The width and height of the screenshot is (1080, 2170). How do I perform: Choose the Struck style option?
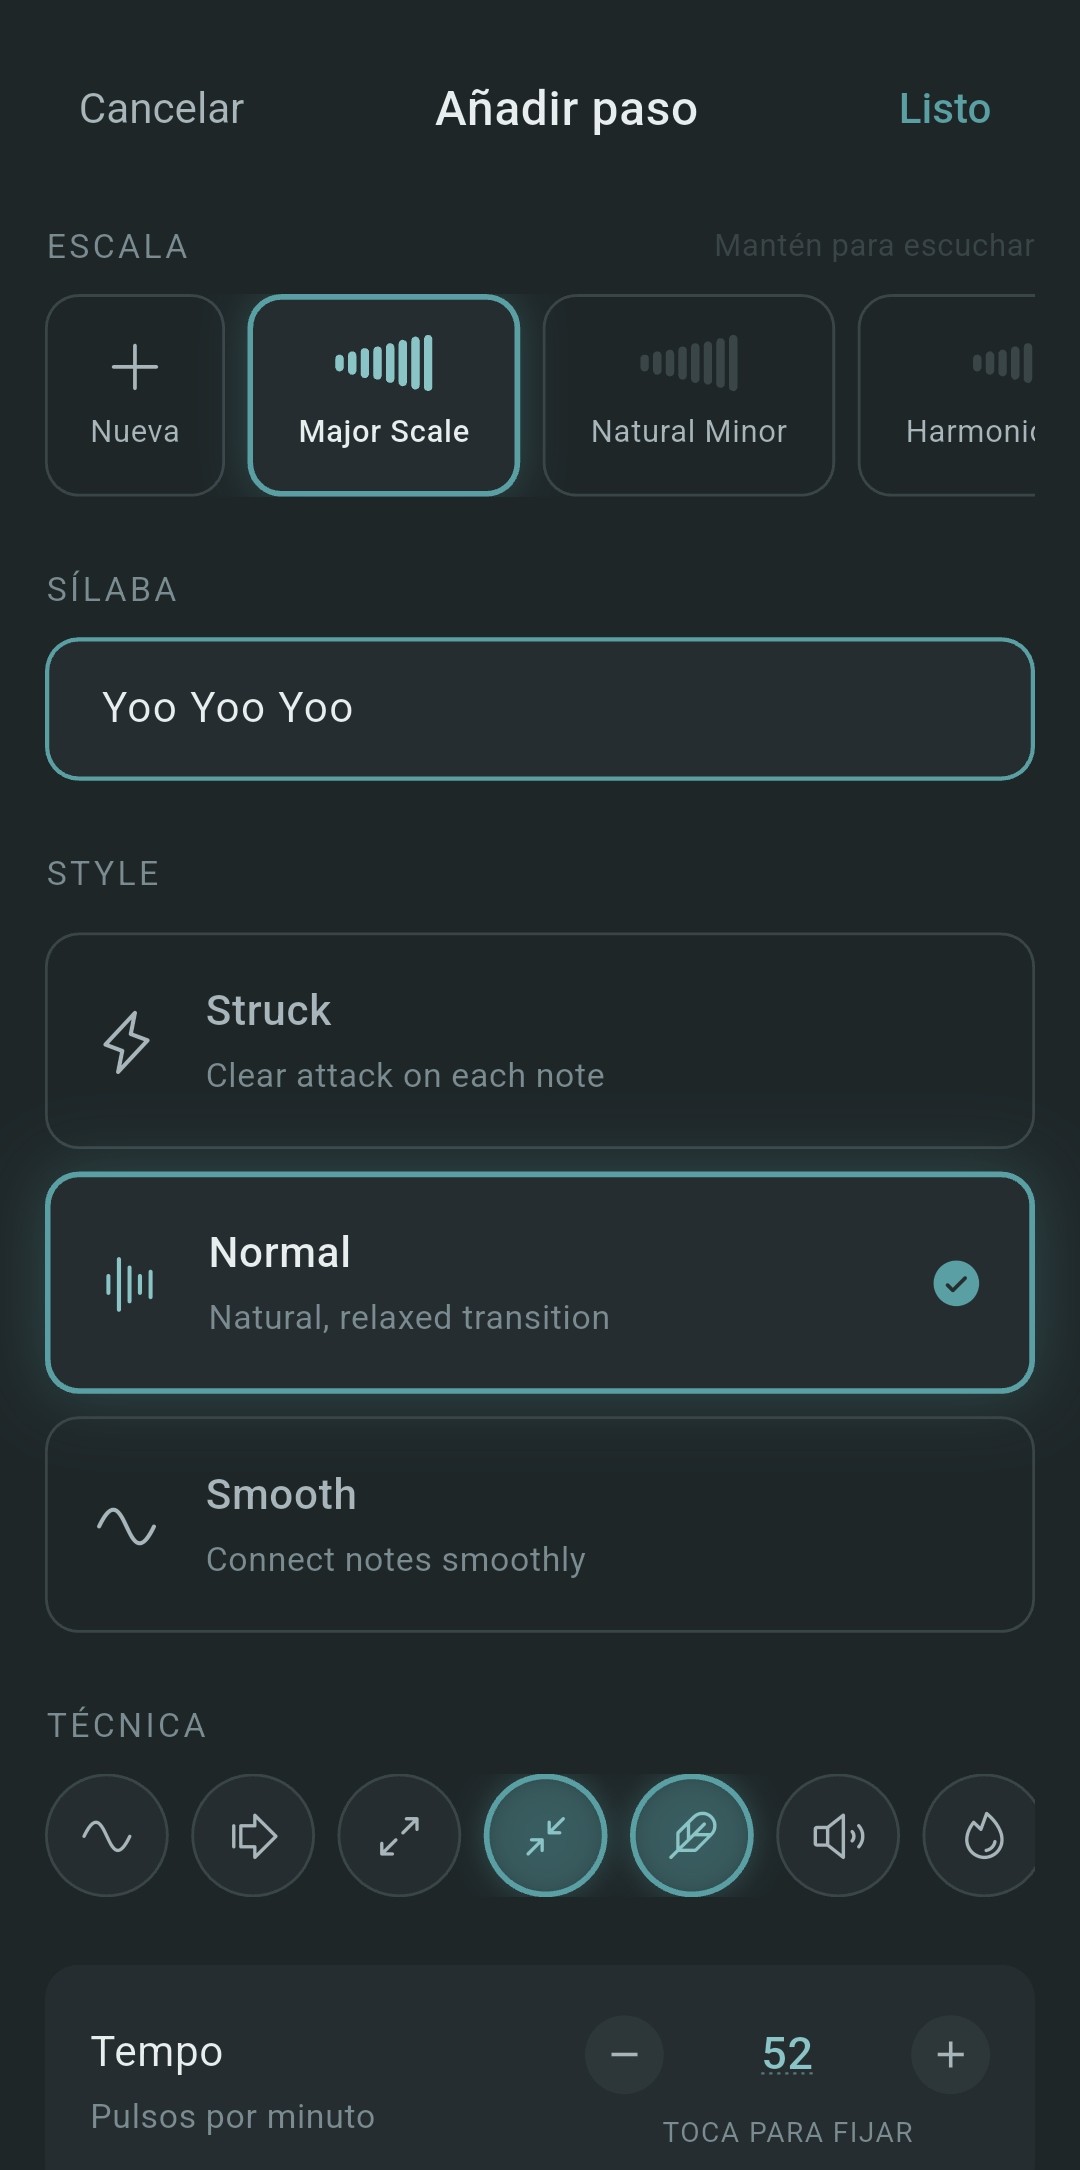(x=540, y=1041)
